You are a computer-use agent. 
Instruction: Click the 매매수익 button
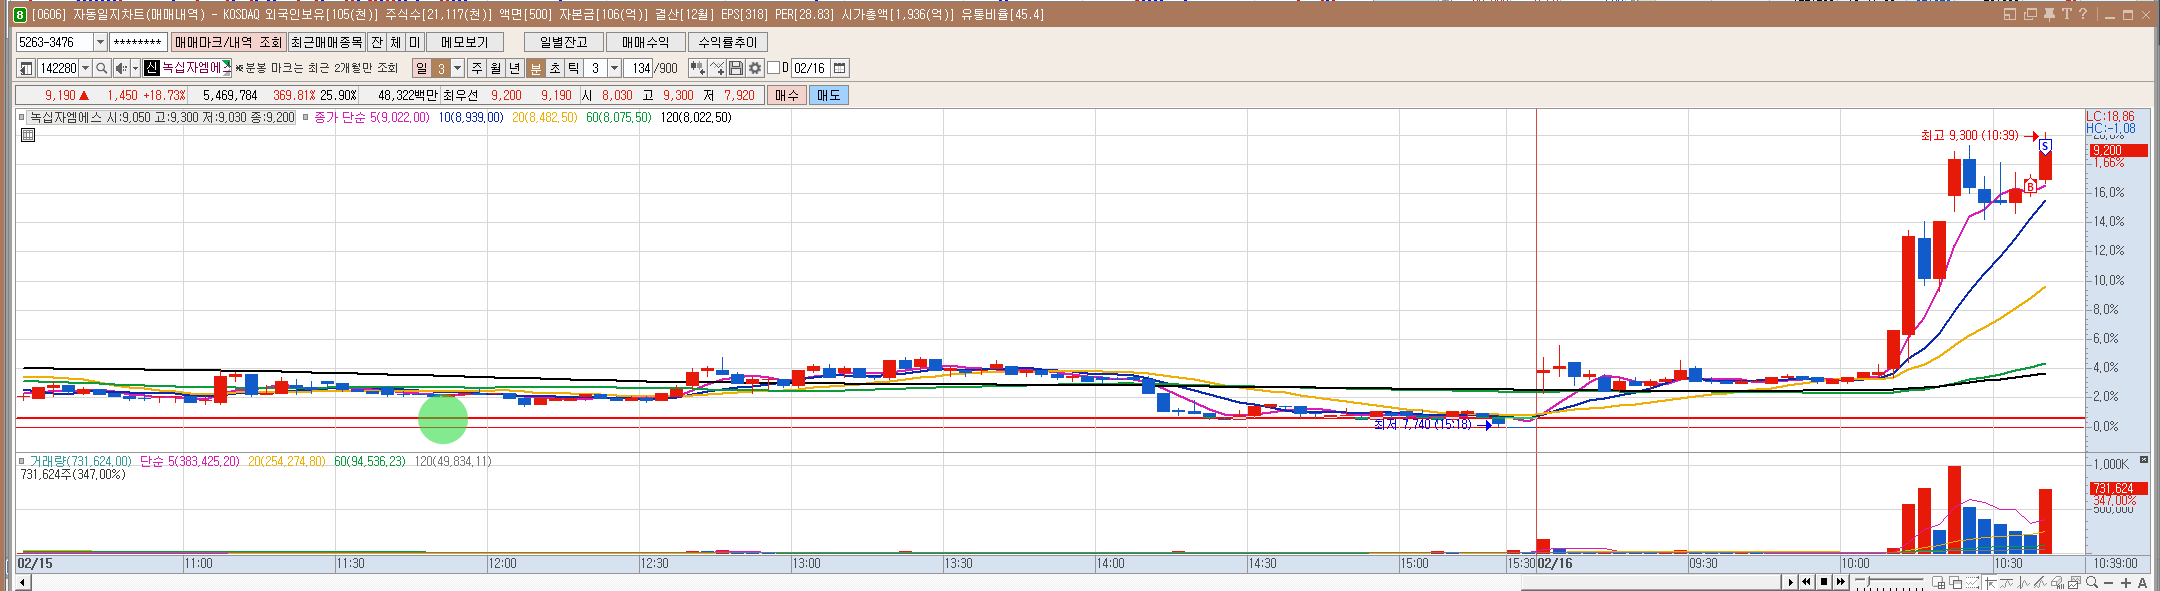click(x=646, y=42)
